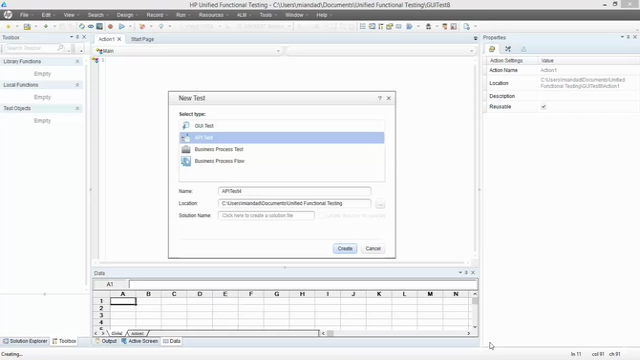Click the lightbulb toolbar icon

point(161,27)
